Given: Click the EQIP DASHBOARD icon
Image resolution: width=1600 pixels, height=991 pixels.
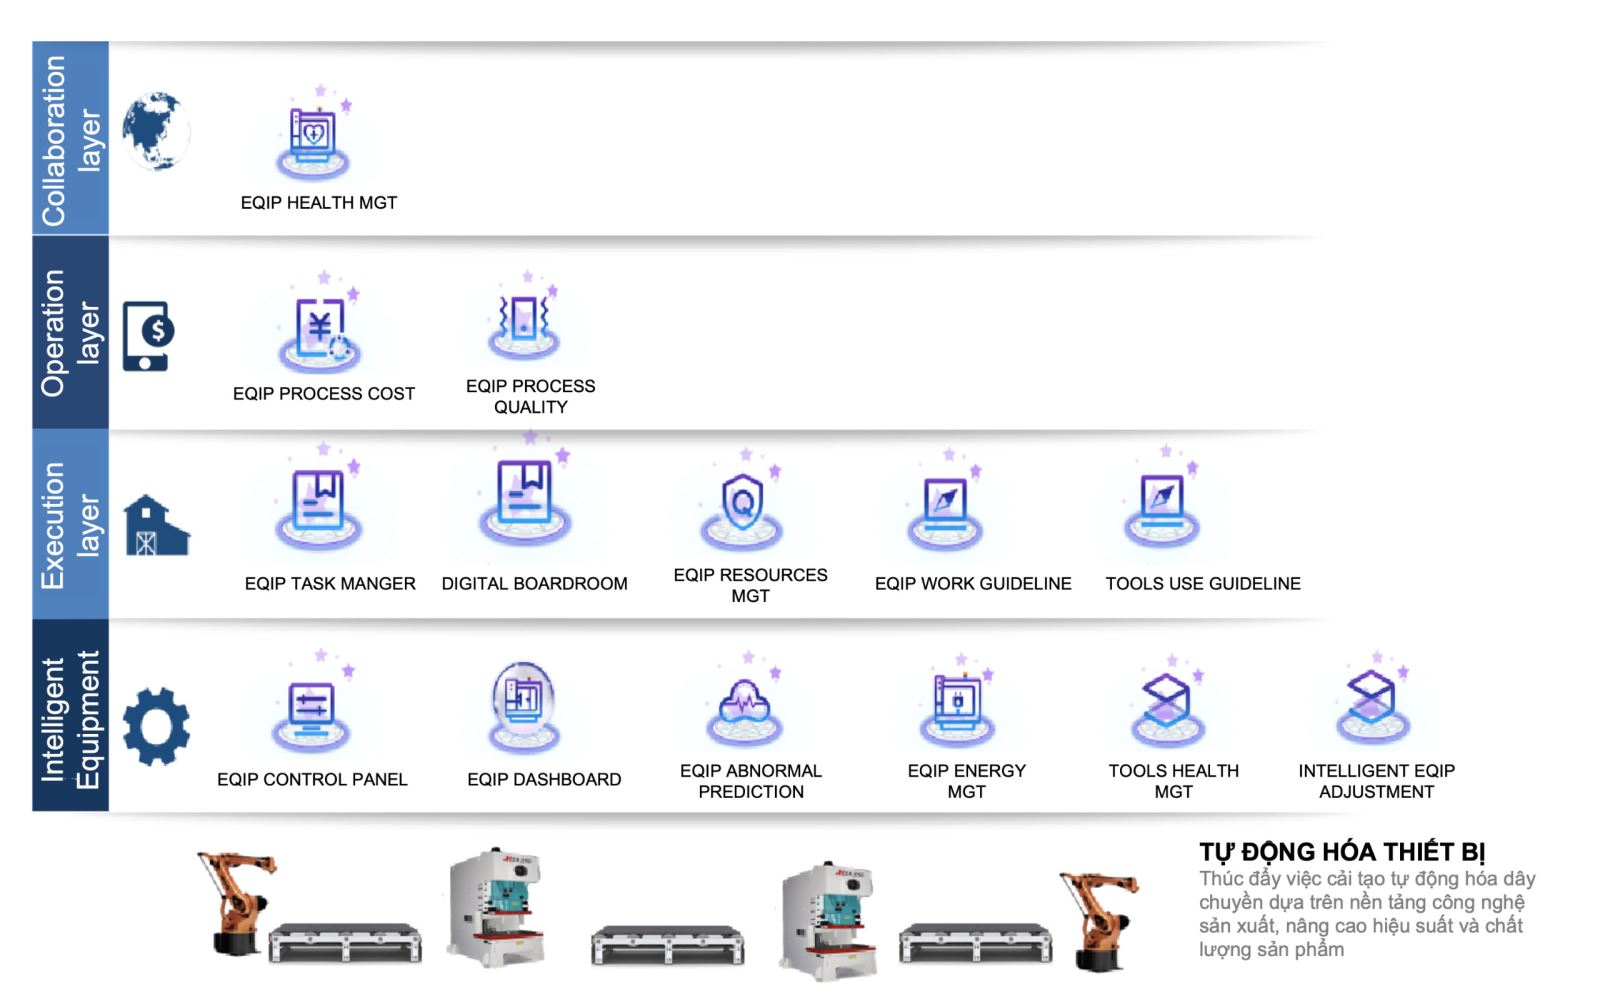Looking at the screenshot, I should pyautogui.click(x=523, y=705).
